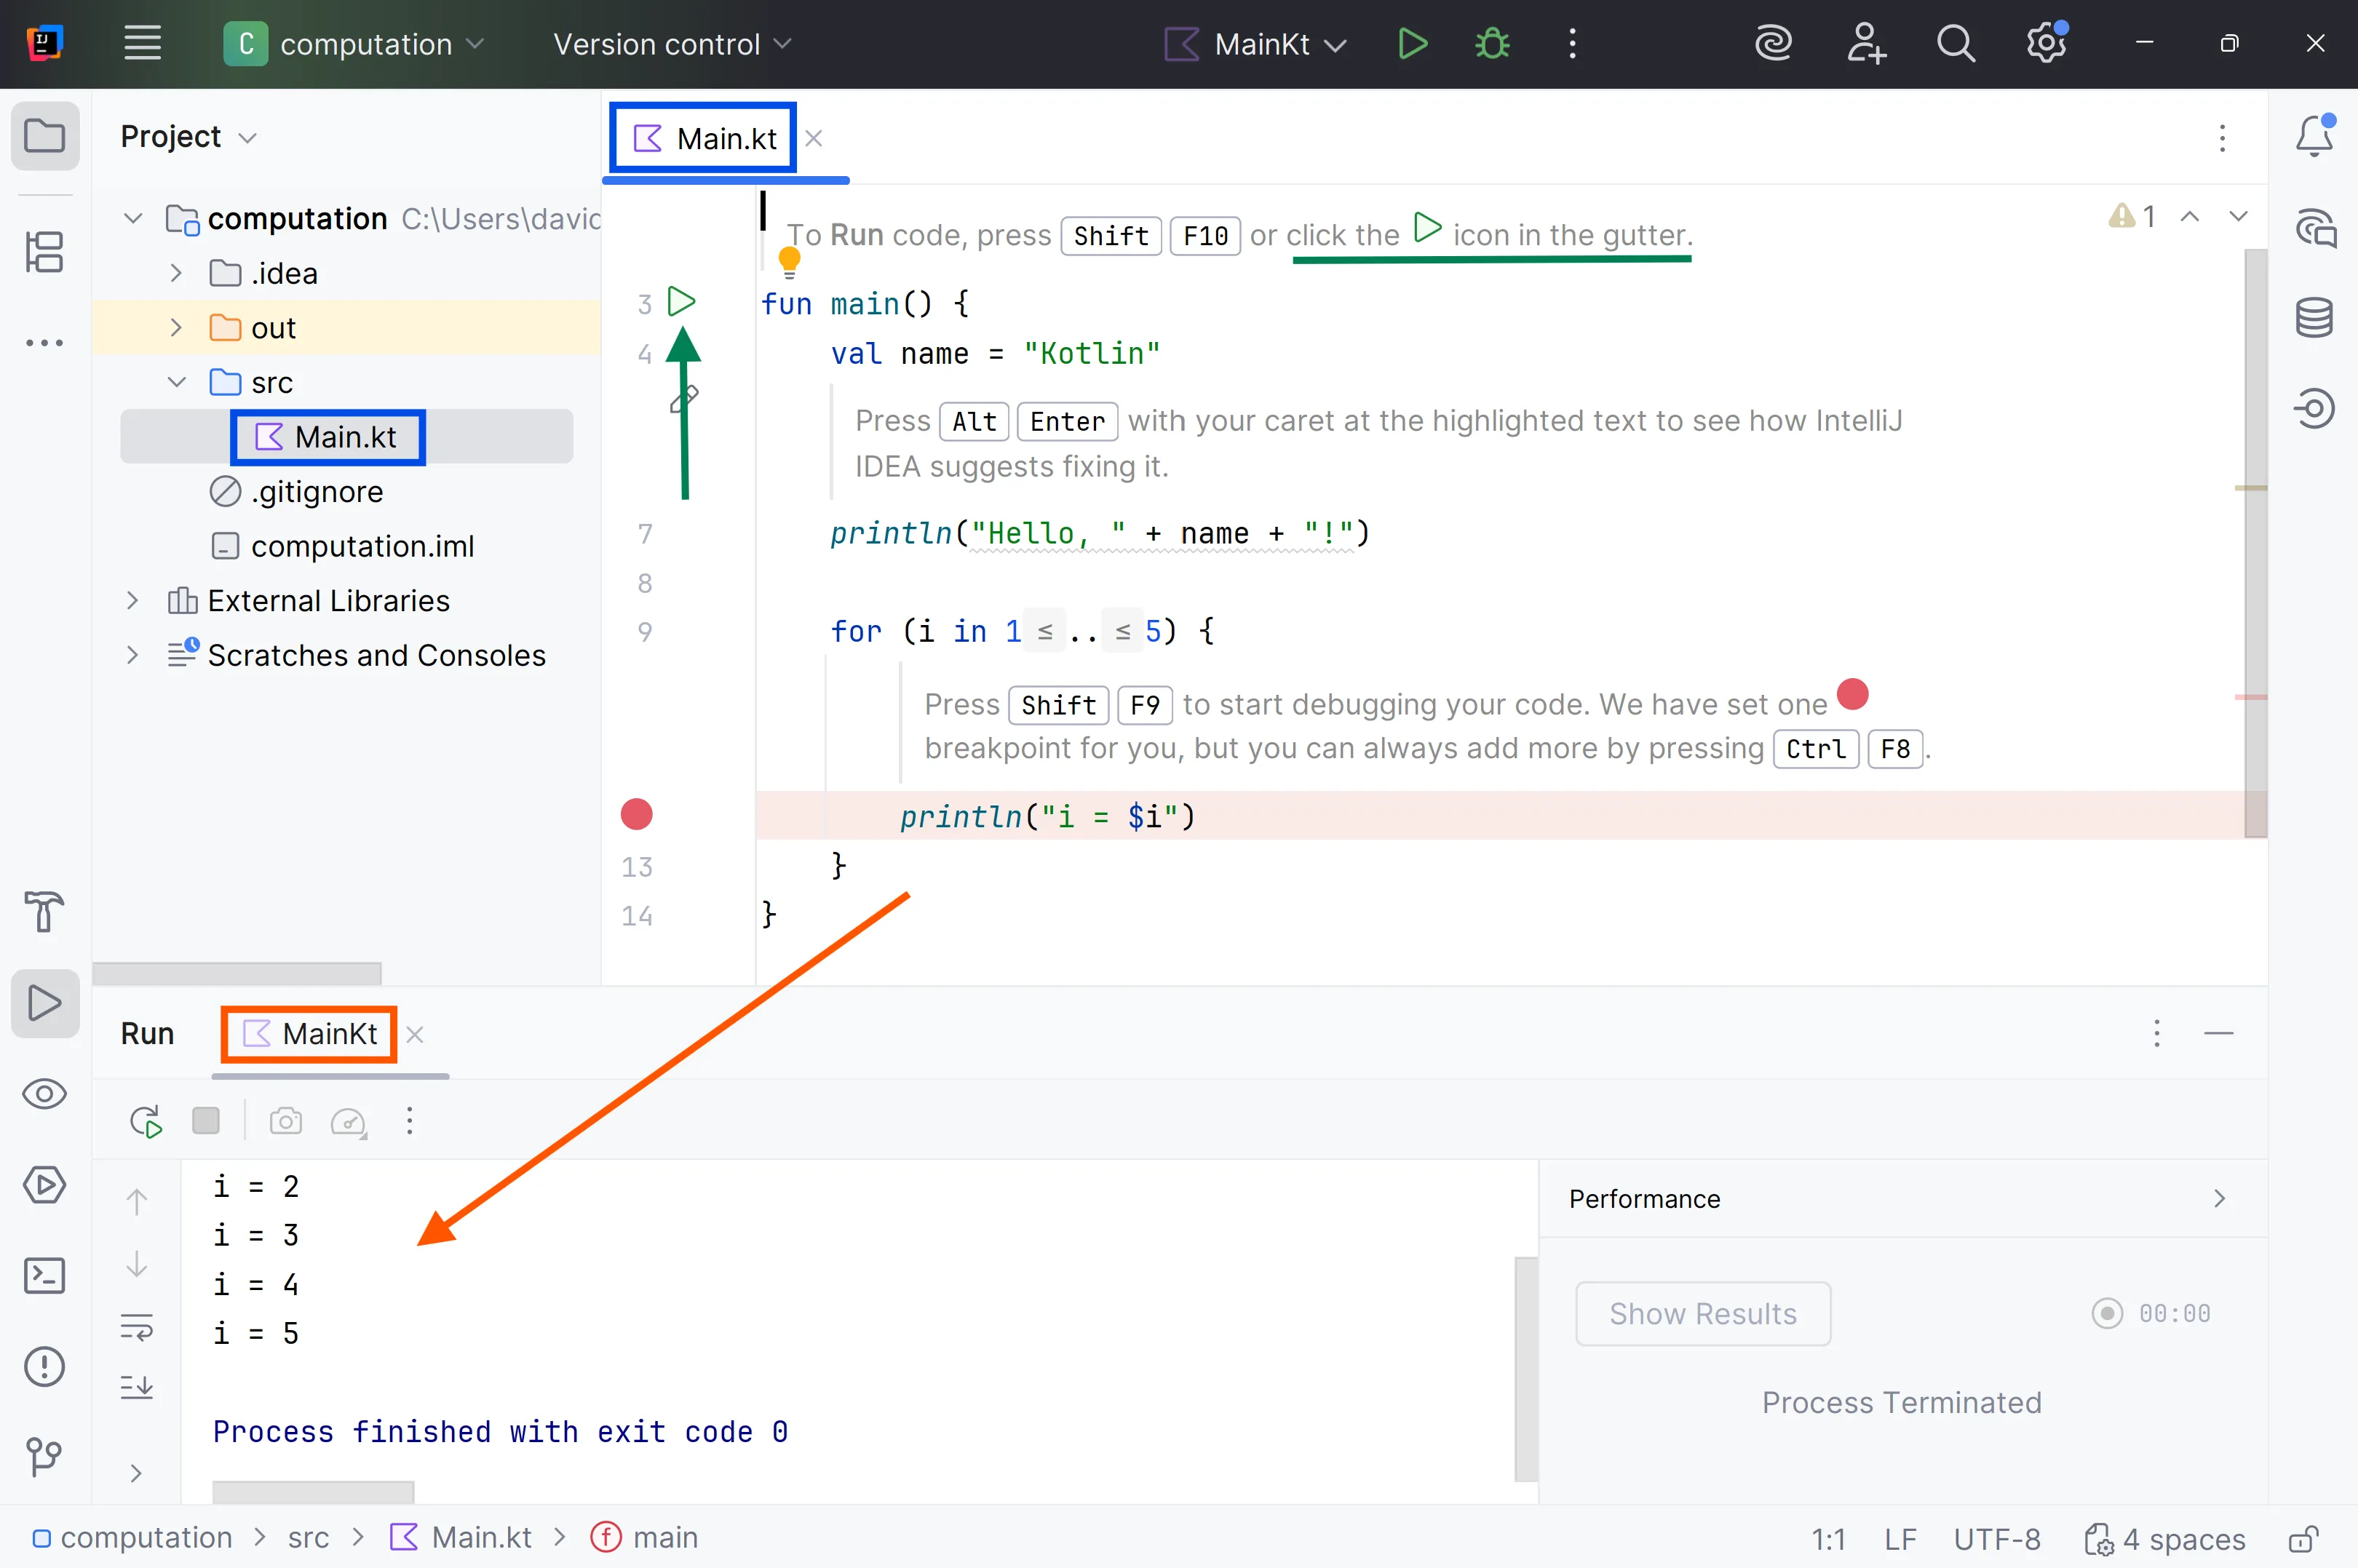Open the Database tool window

(x=2314, y=318)
